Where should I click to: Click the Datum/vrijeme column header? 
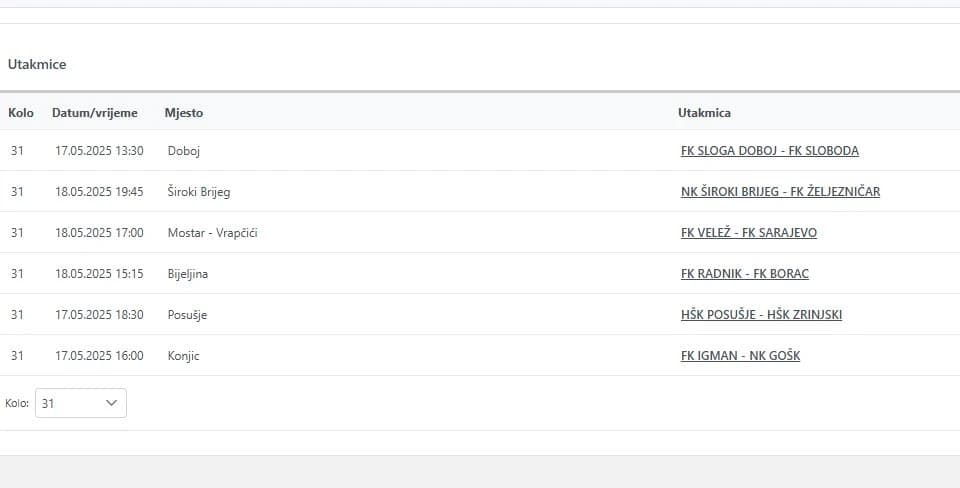pos(95,113)
